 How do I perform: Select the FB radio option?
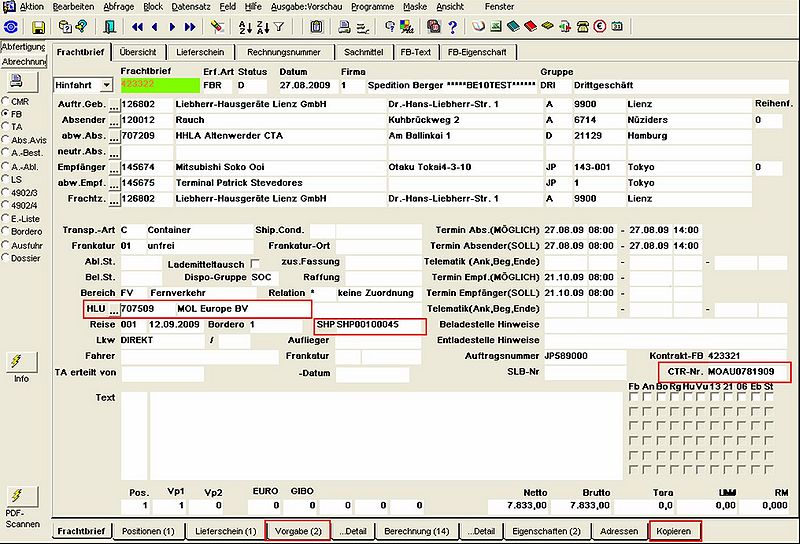(6, 113)
